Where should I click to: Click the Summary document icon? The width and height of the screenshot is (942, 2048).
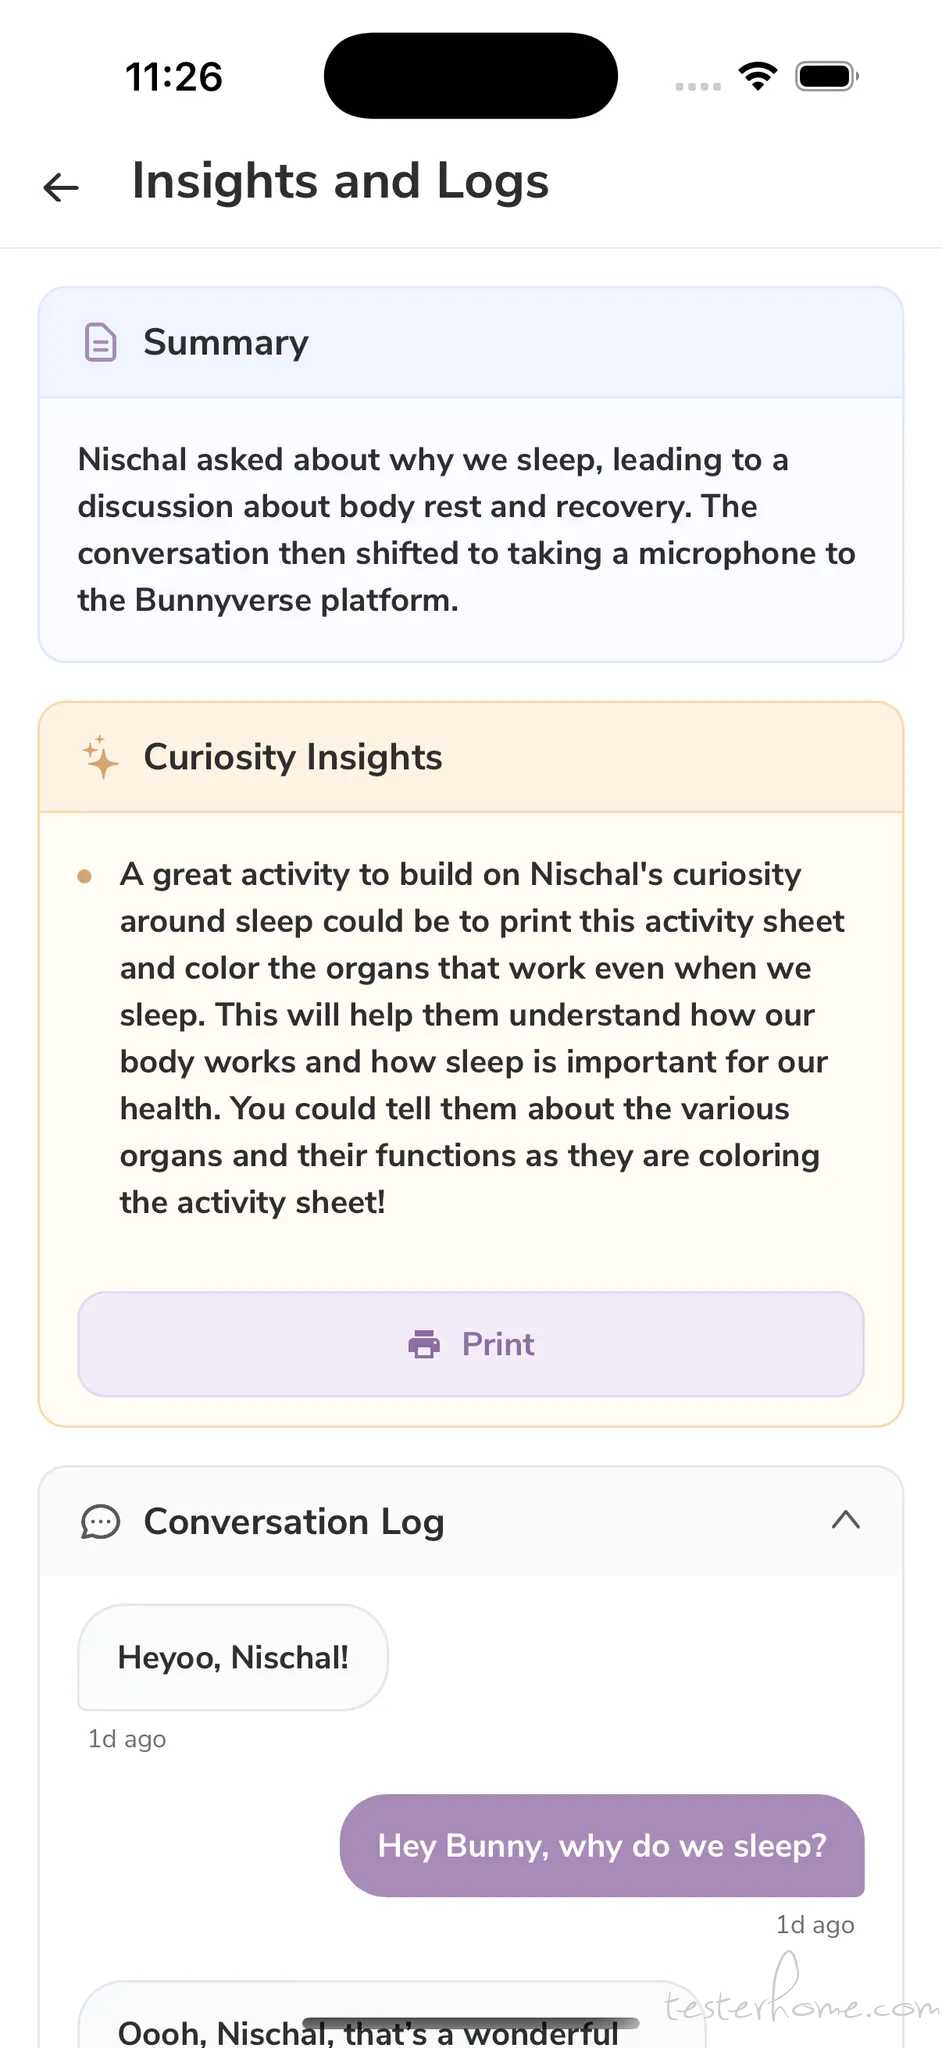pyautogui.click(x=100, y=342)
